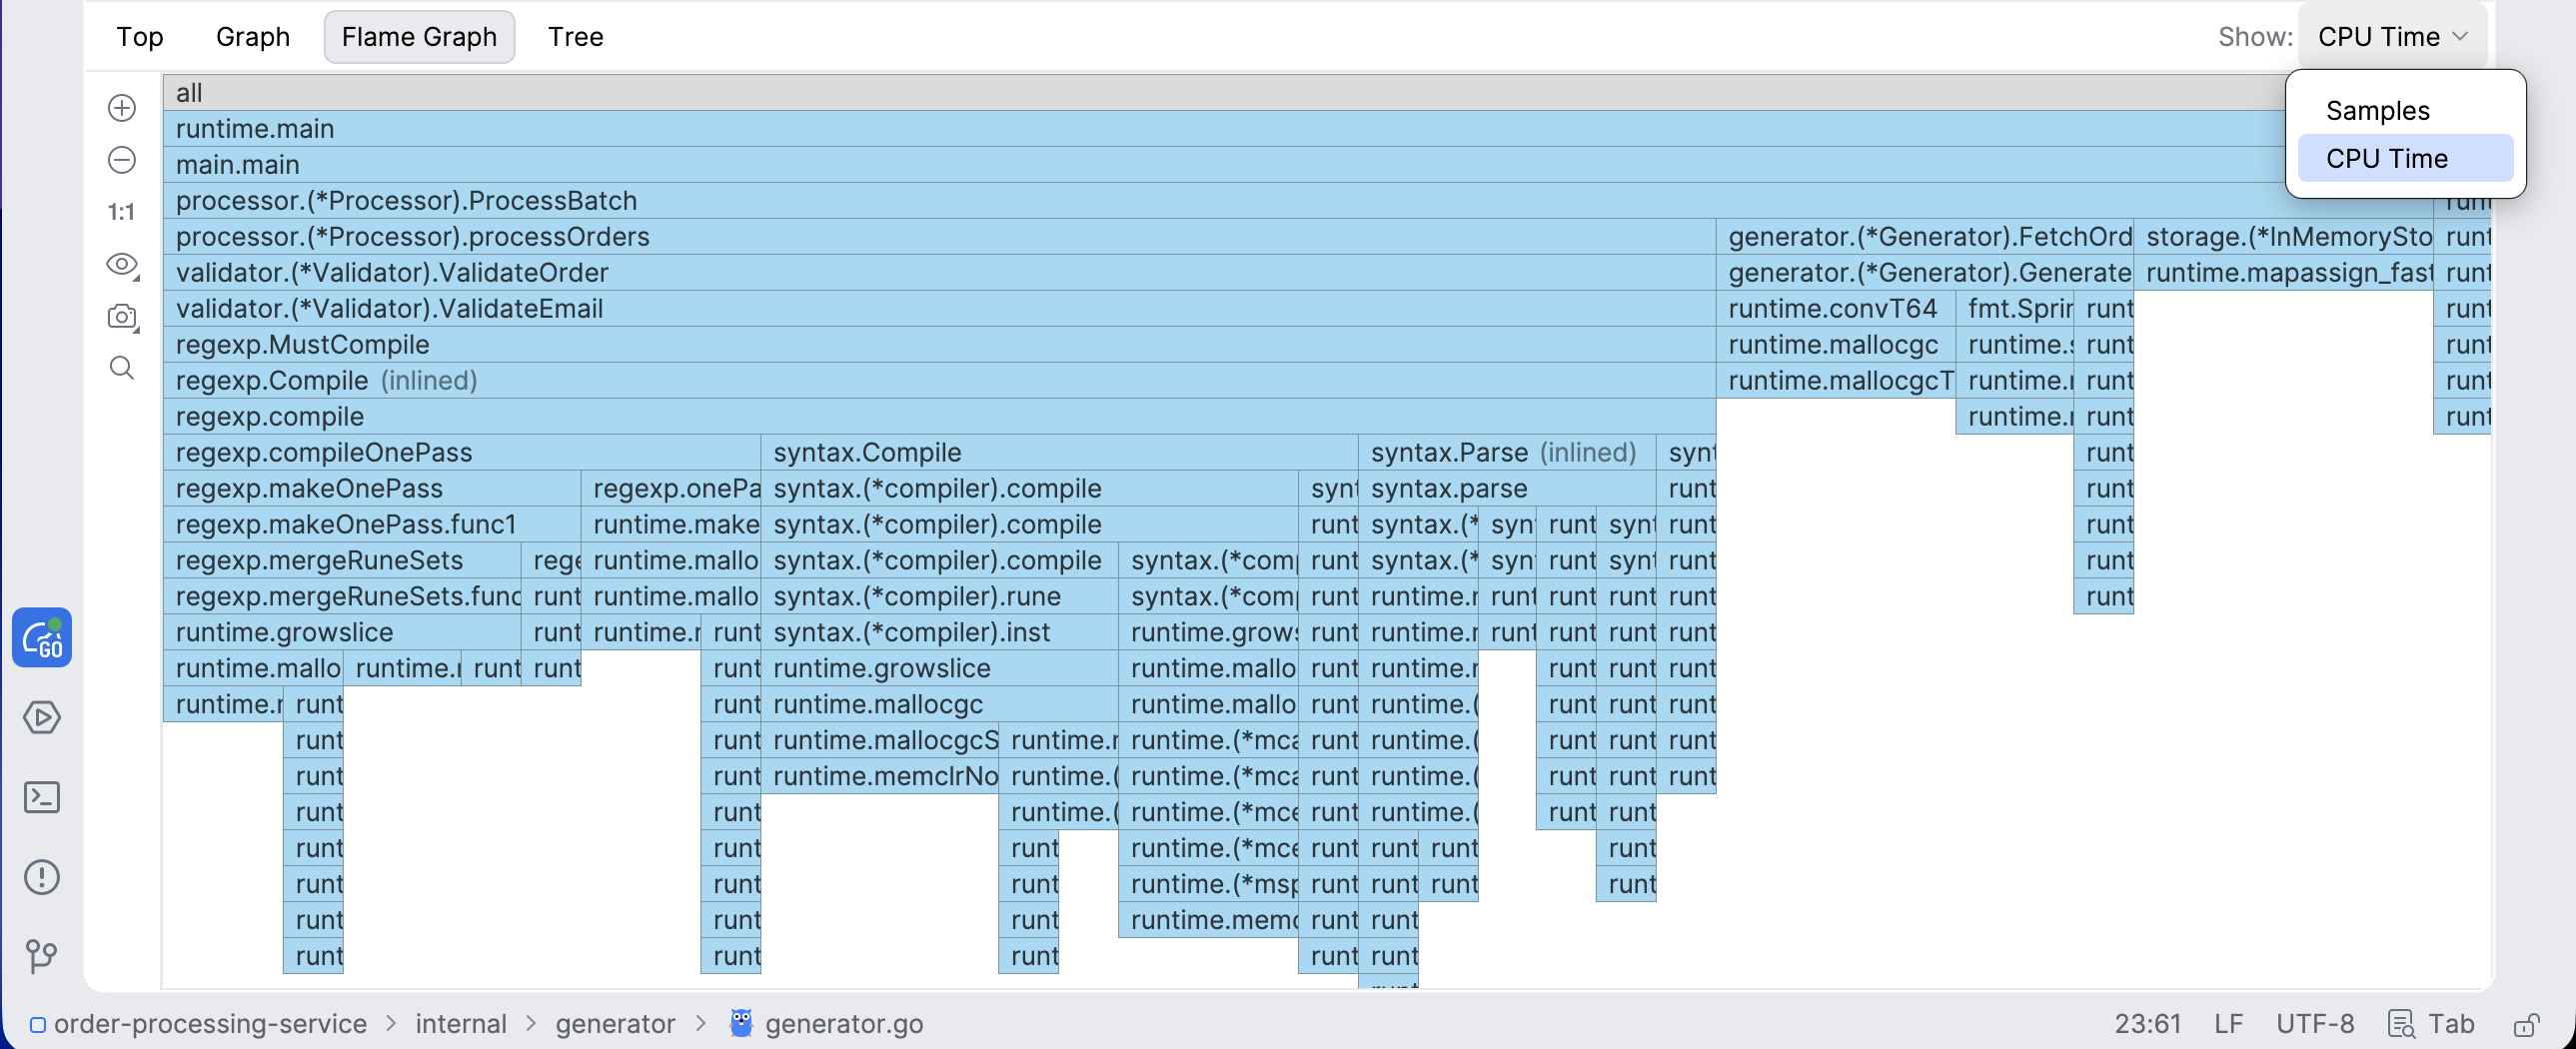The width and height of the screenshot is (2576, 1049).
Task: Select the ValidateOrder frame
Action: [x=940, y=273]
